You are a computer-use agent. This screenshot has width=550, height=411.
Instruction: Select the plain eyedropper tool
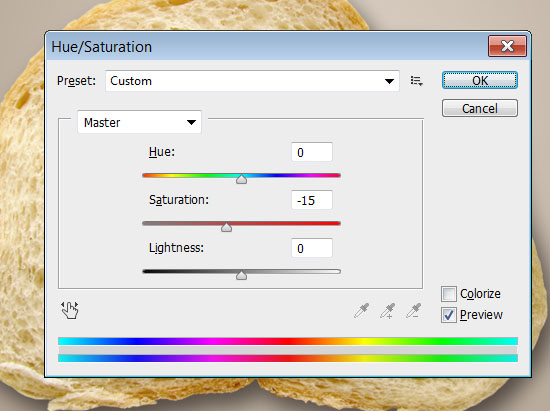click(x=361, y=310)
